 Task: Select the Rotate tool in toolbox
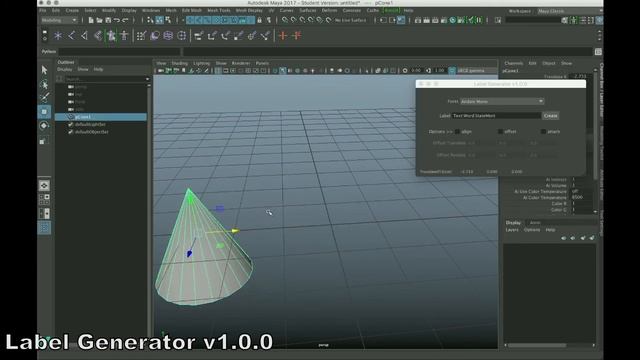[44, 126]
